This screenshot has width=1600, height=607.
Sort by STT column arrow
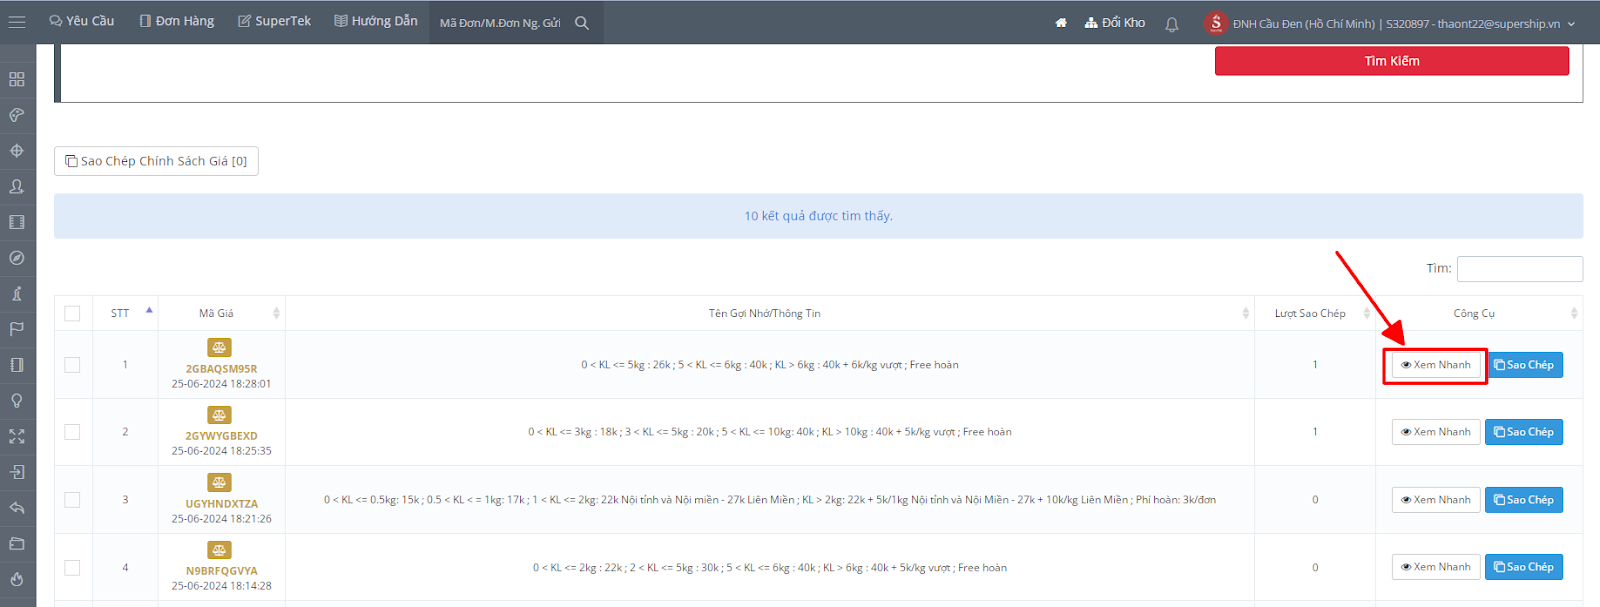(149, 311)
